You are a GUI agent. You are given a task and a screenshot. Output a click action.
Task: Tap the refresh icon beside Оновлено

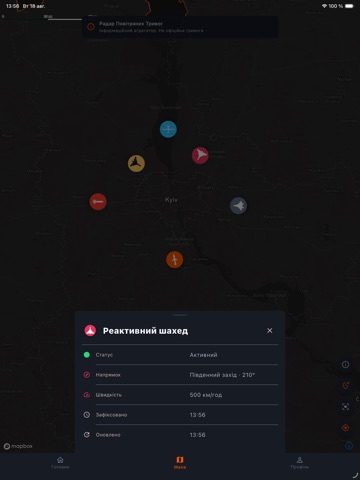click(x=87, y=435)
